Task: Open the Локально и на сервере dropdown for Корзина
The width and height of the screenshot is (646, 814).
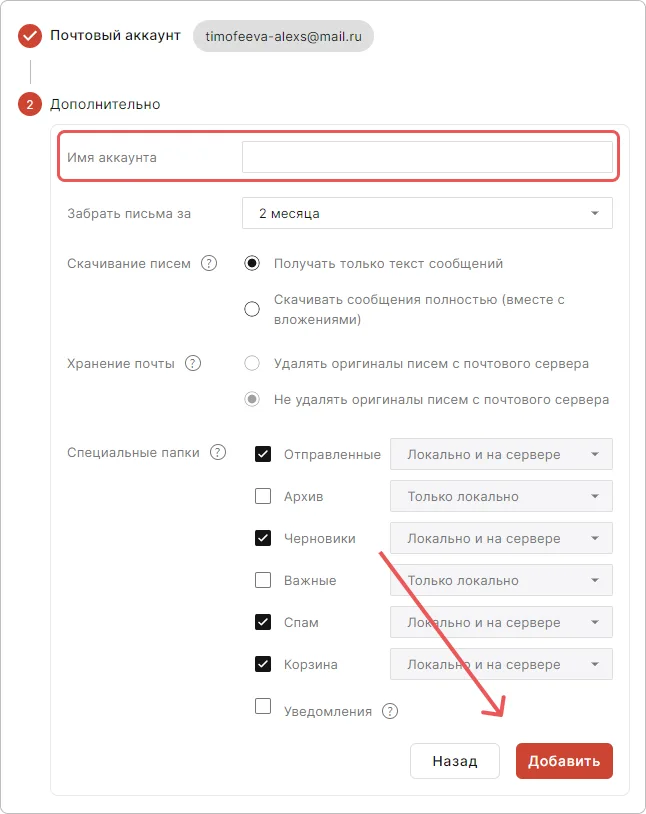Action: point(500,664)
